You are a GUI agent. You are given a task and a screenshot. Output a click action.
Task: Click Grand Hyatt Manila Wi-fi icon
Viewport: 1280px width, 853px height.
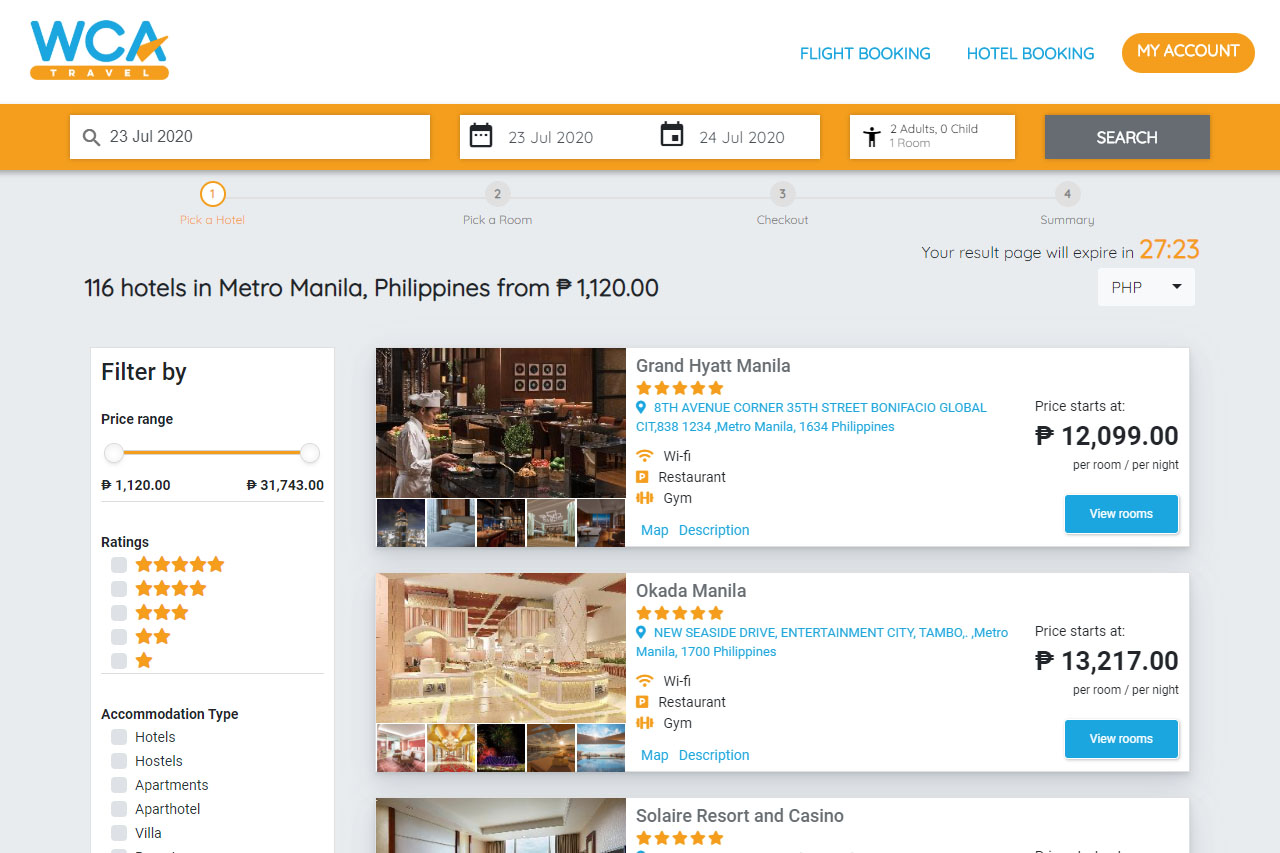(645, 456)
